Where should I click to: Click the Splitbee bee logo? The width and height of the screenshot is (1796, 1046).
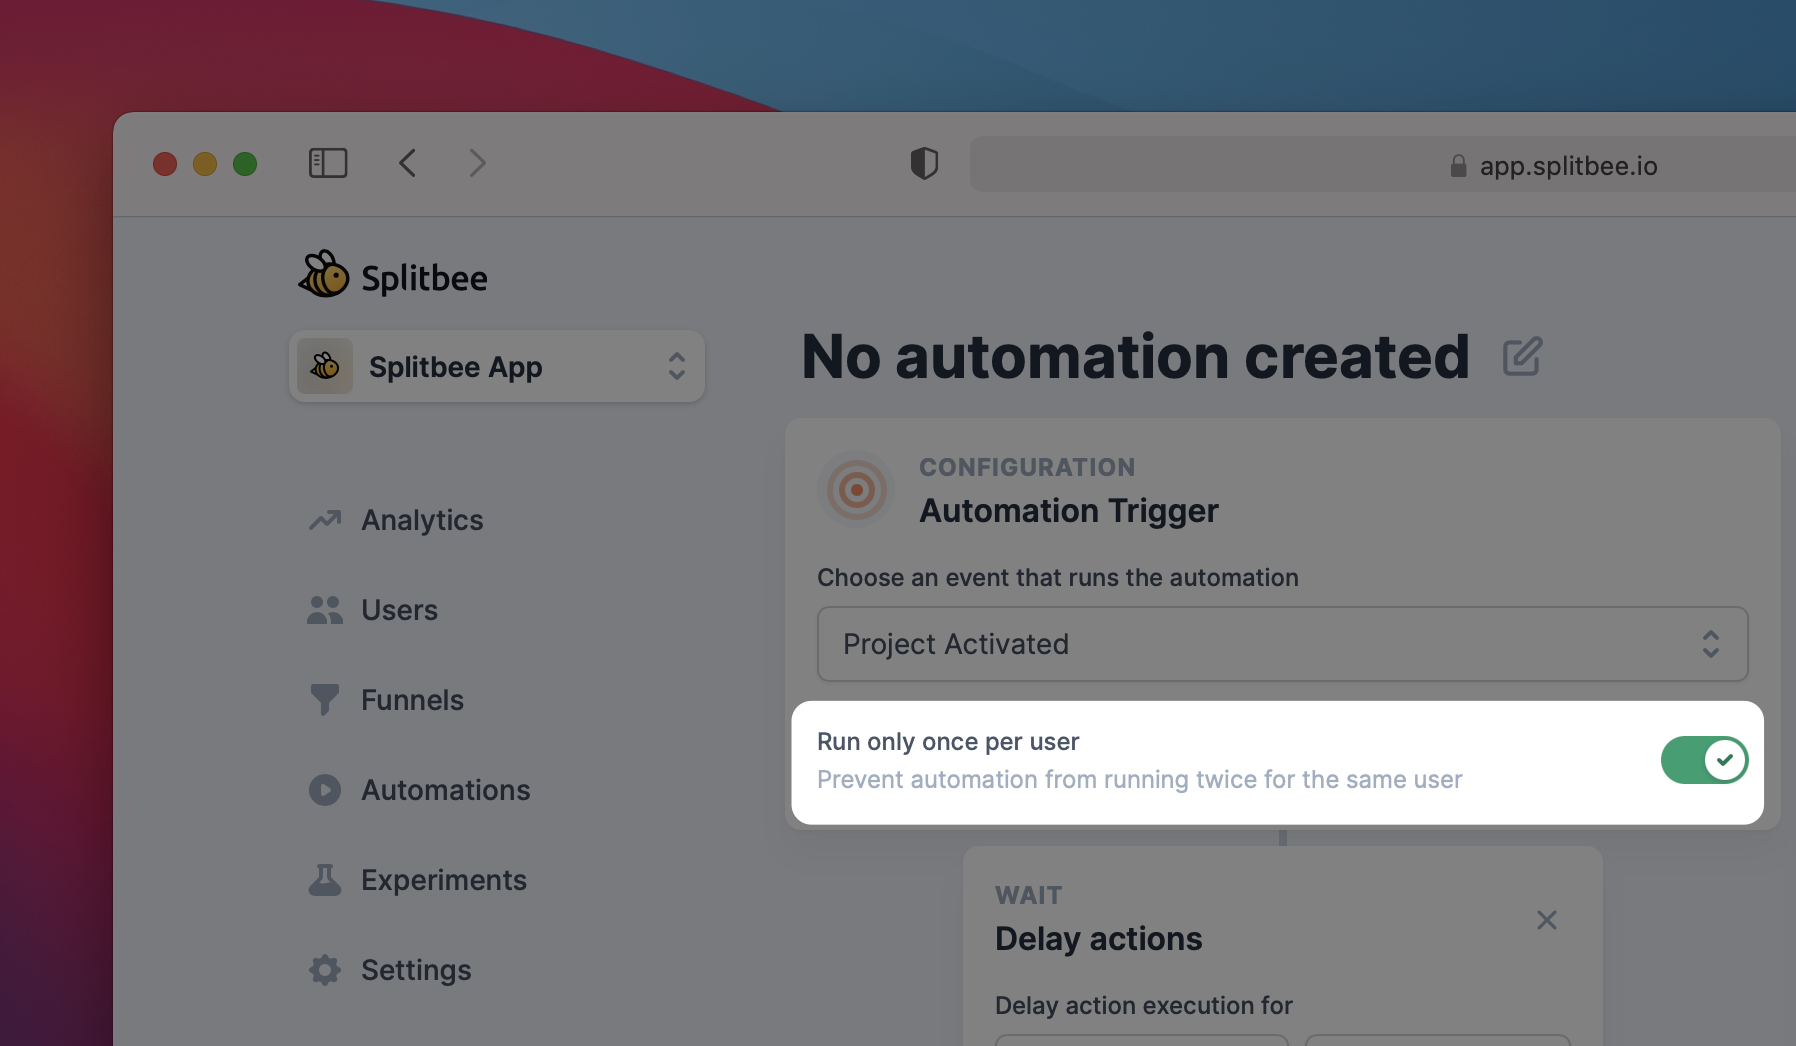[x=324, y=275]
